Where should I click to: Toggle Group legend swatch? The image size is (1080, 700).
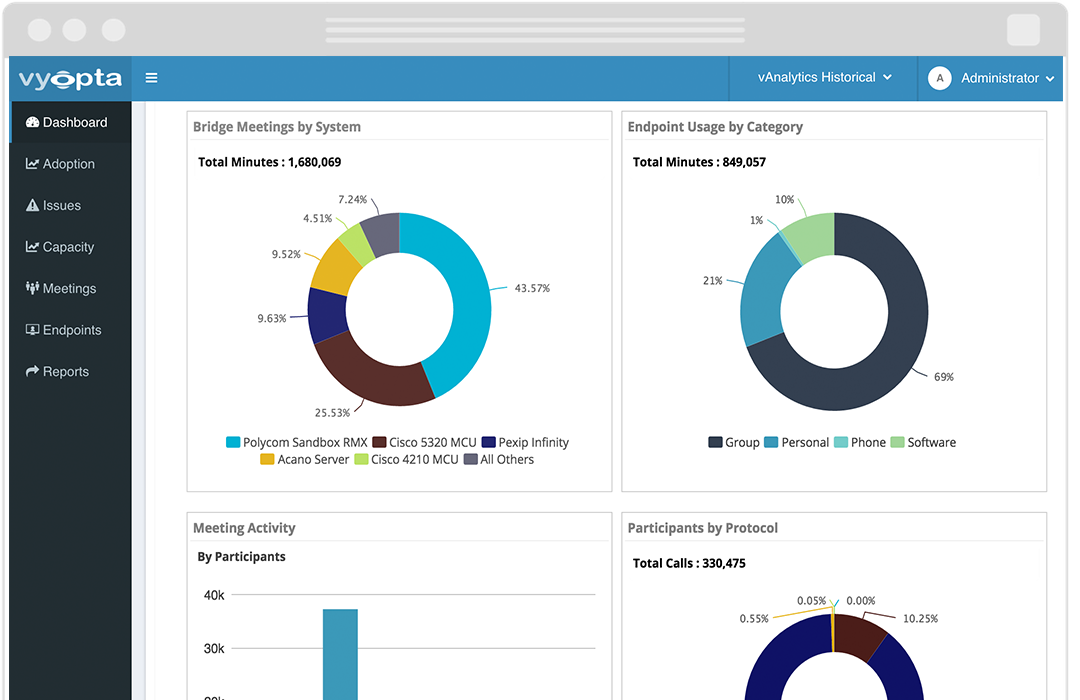(x=715, y=442)
